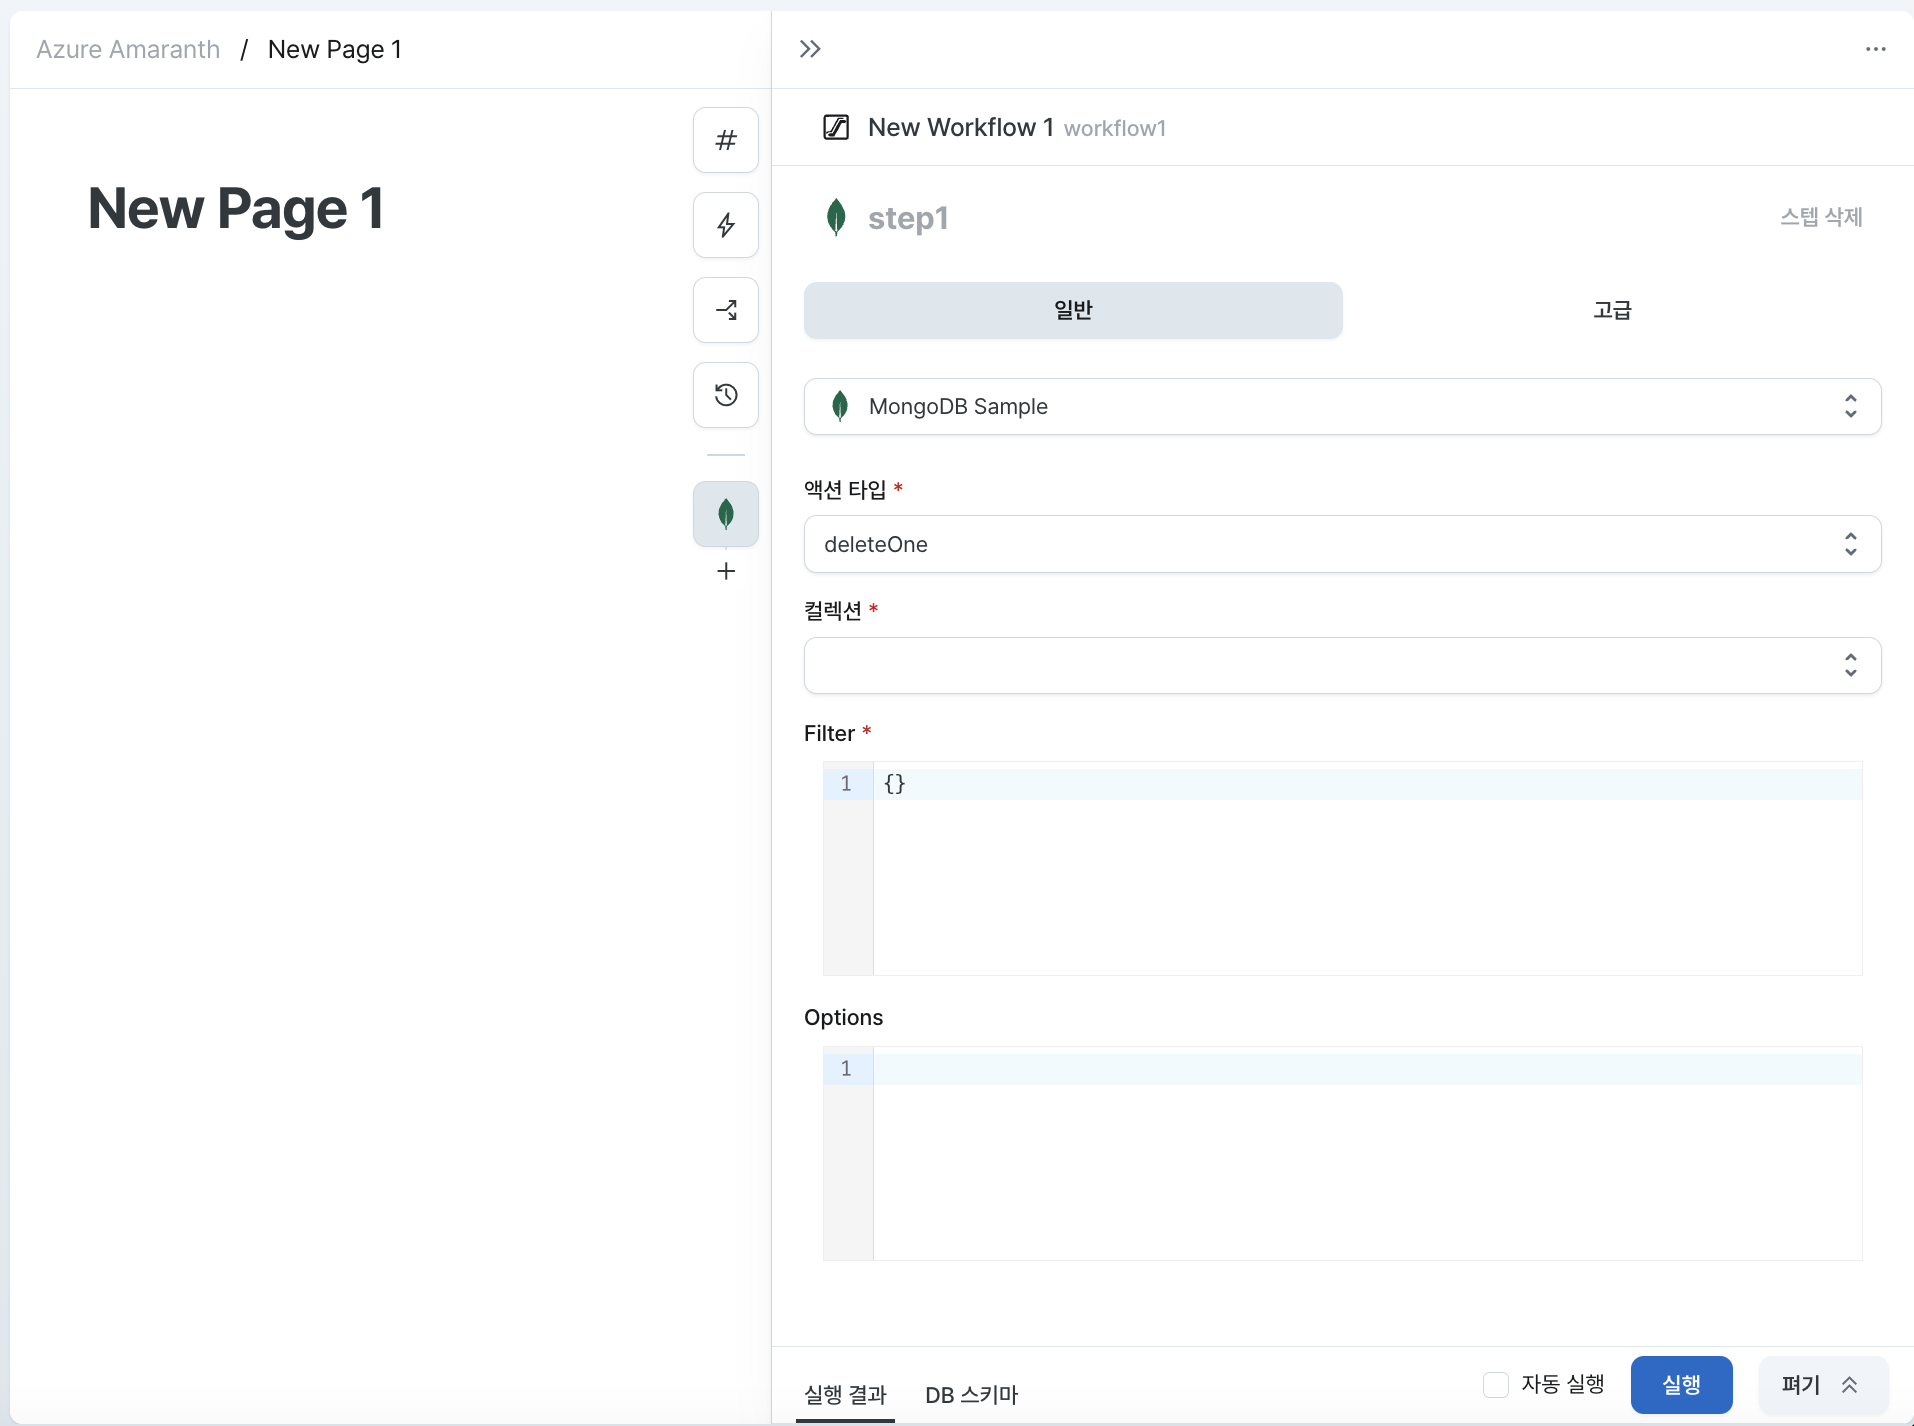The height and width of the screenshot is (1426, 1914).
Task: Click the step1 name field
Action: click(908, 218)
